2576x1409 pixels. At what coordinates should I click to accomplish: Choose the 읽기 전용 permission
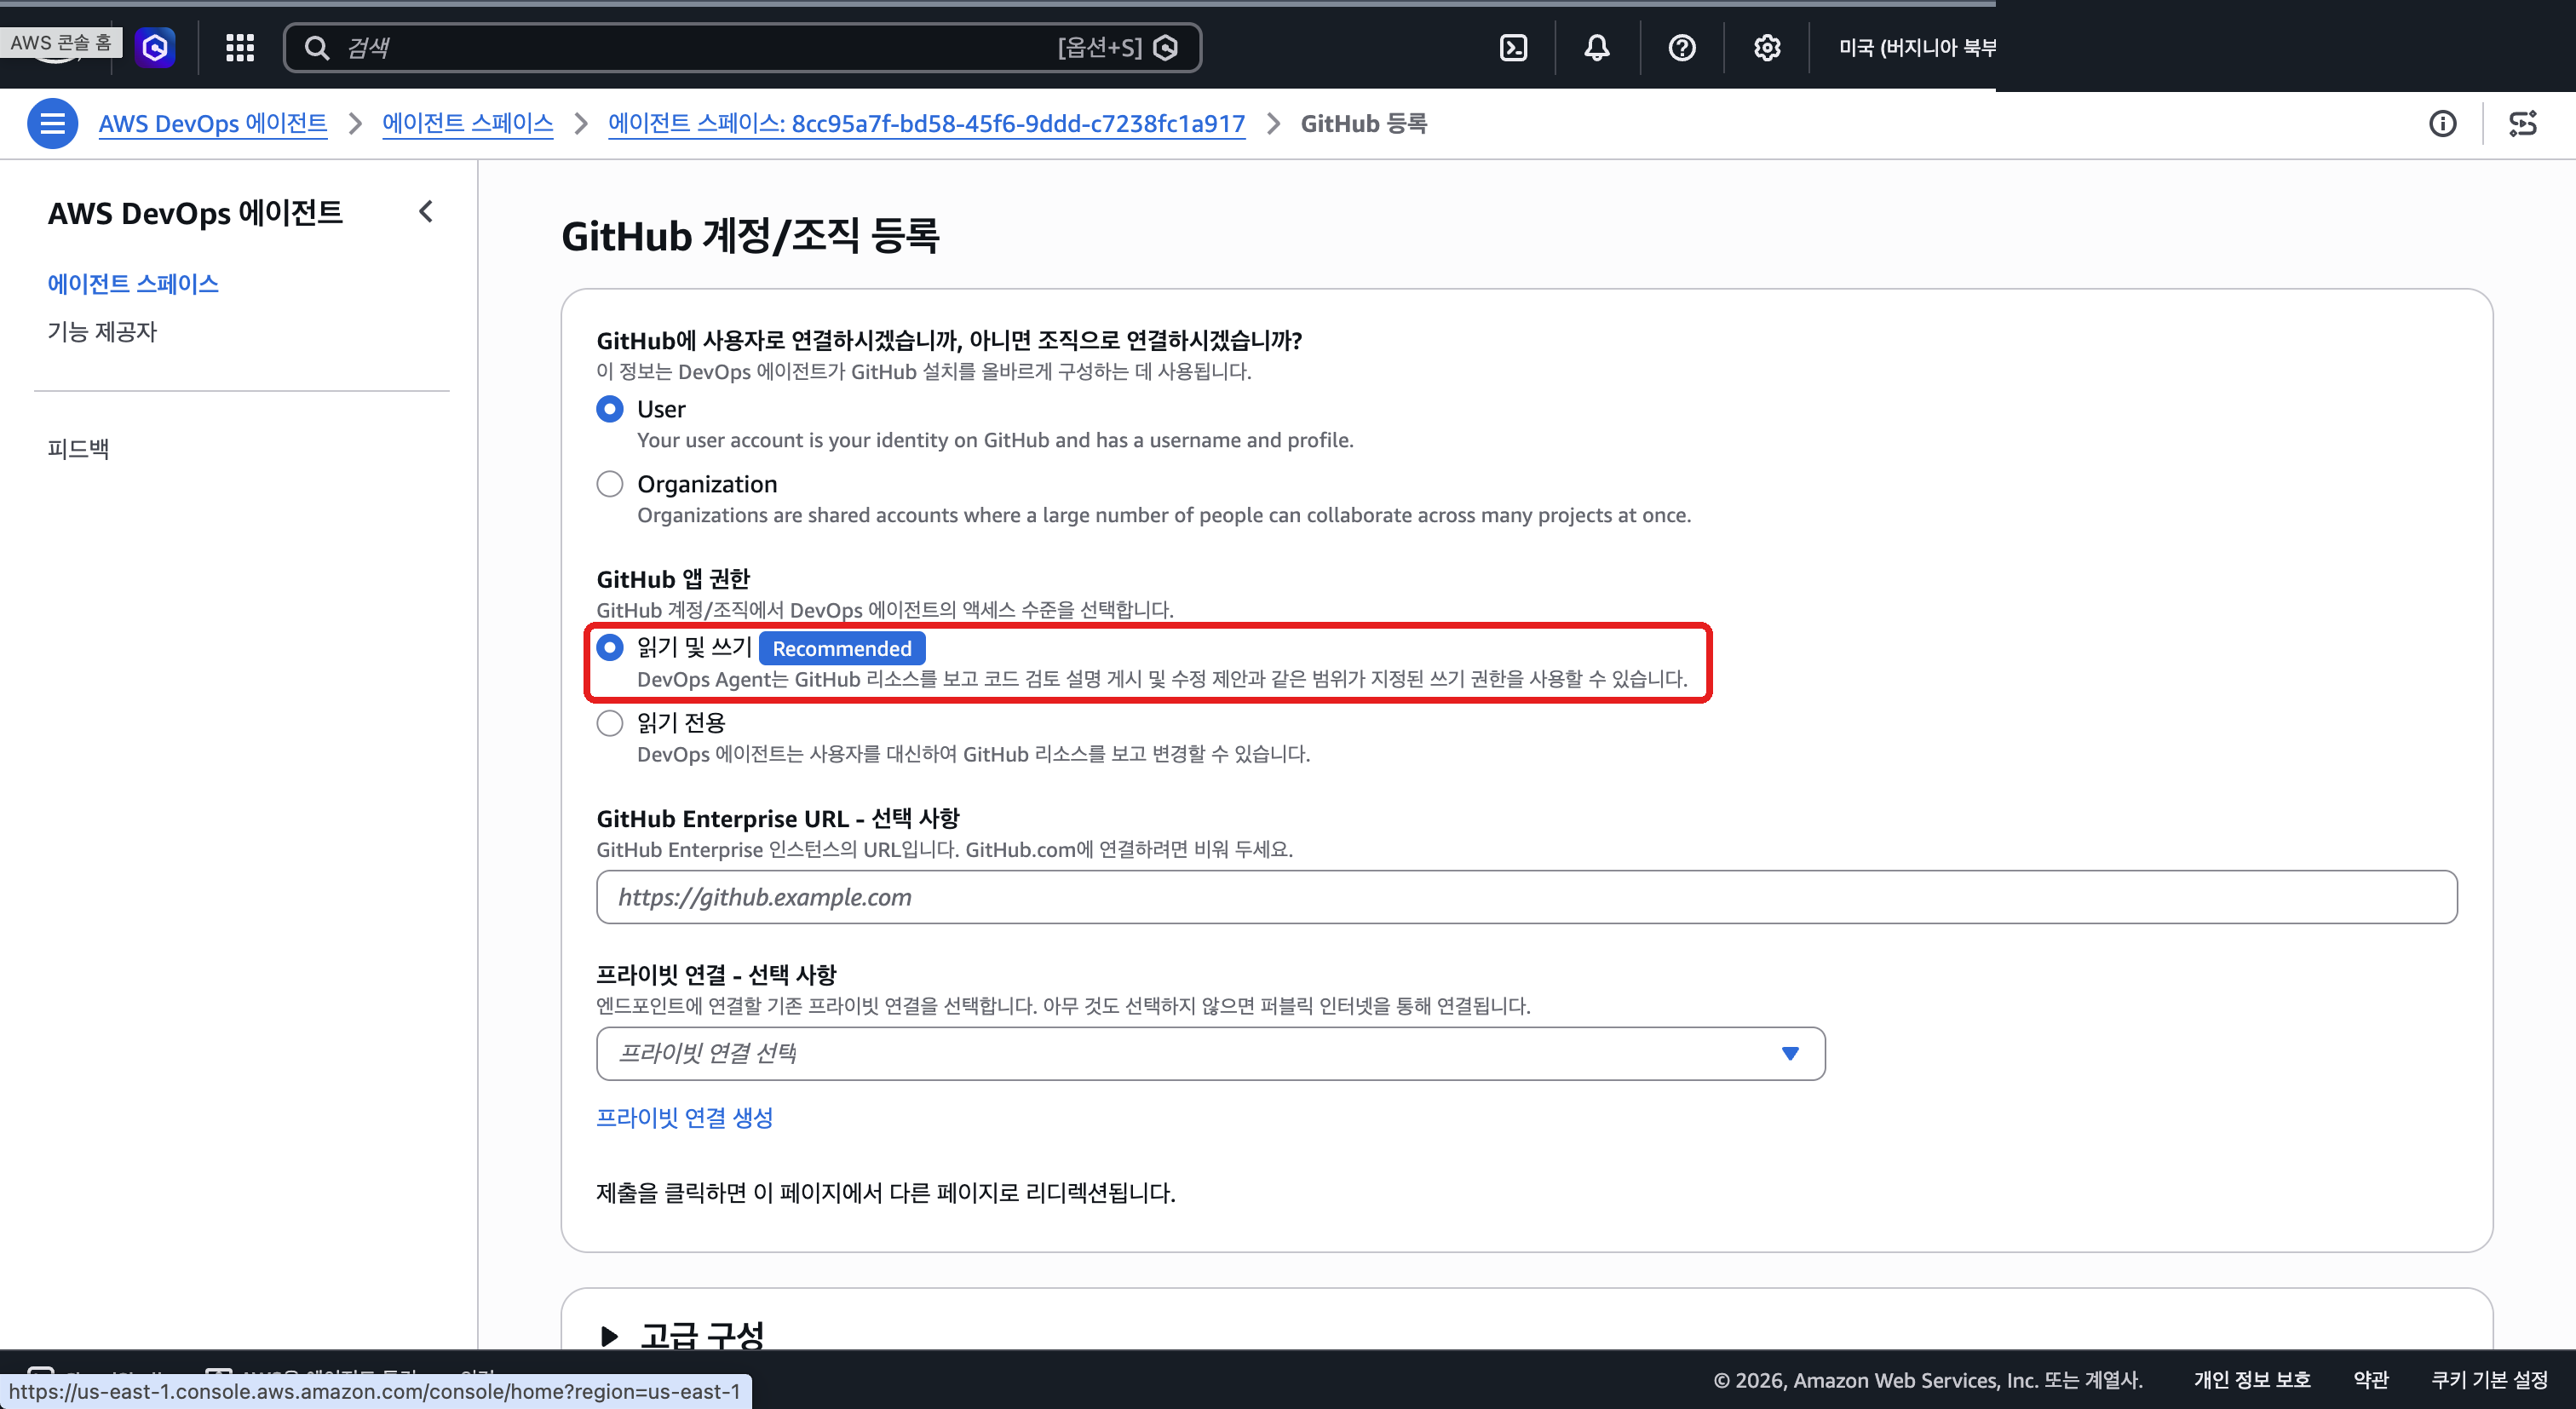610,723
